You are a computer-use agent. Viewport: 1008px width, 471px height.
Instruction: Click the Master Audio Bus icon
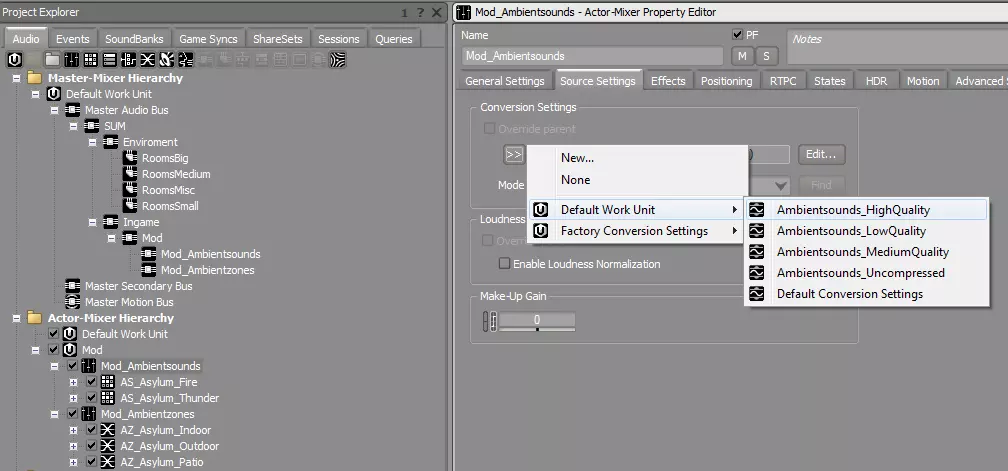coord(73,110)
